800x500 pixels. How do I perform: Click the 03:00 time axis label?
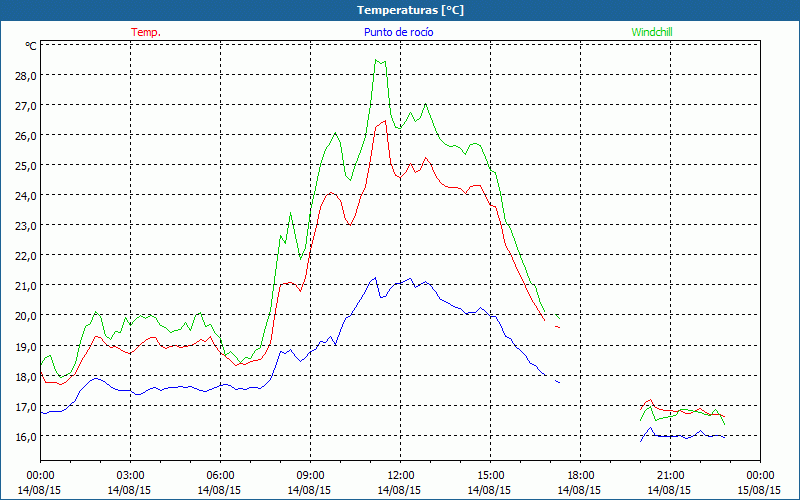pyautogui.click(x=130, y=476)
